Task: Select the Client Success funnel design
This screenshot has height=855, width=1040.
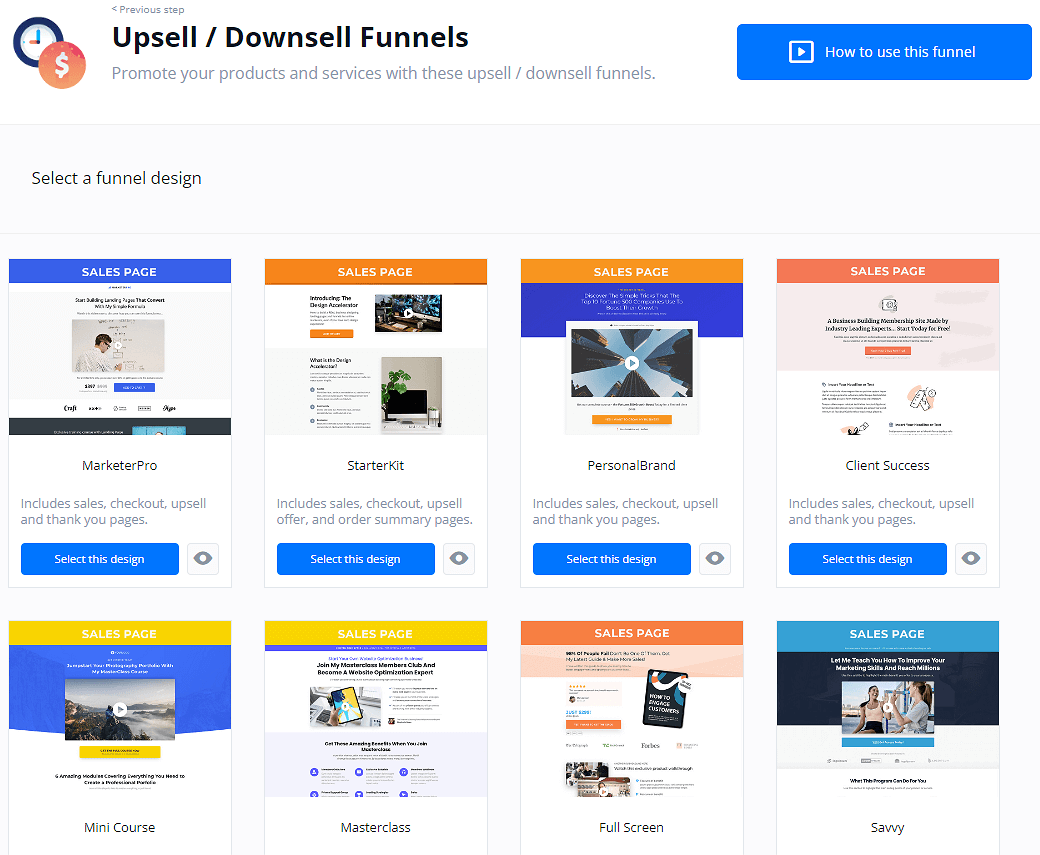Action: 867,559
